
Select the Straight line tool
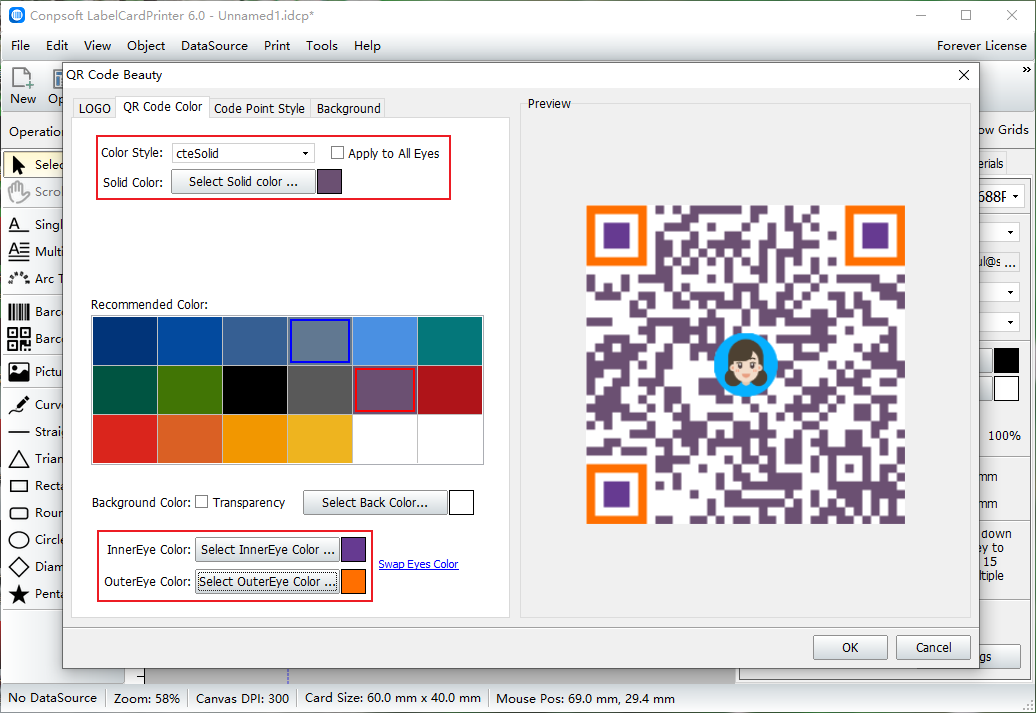point(33,432)
